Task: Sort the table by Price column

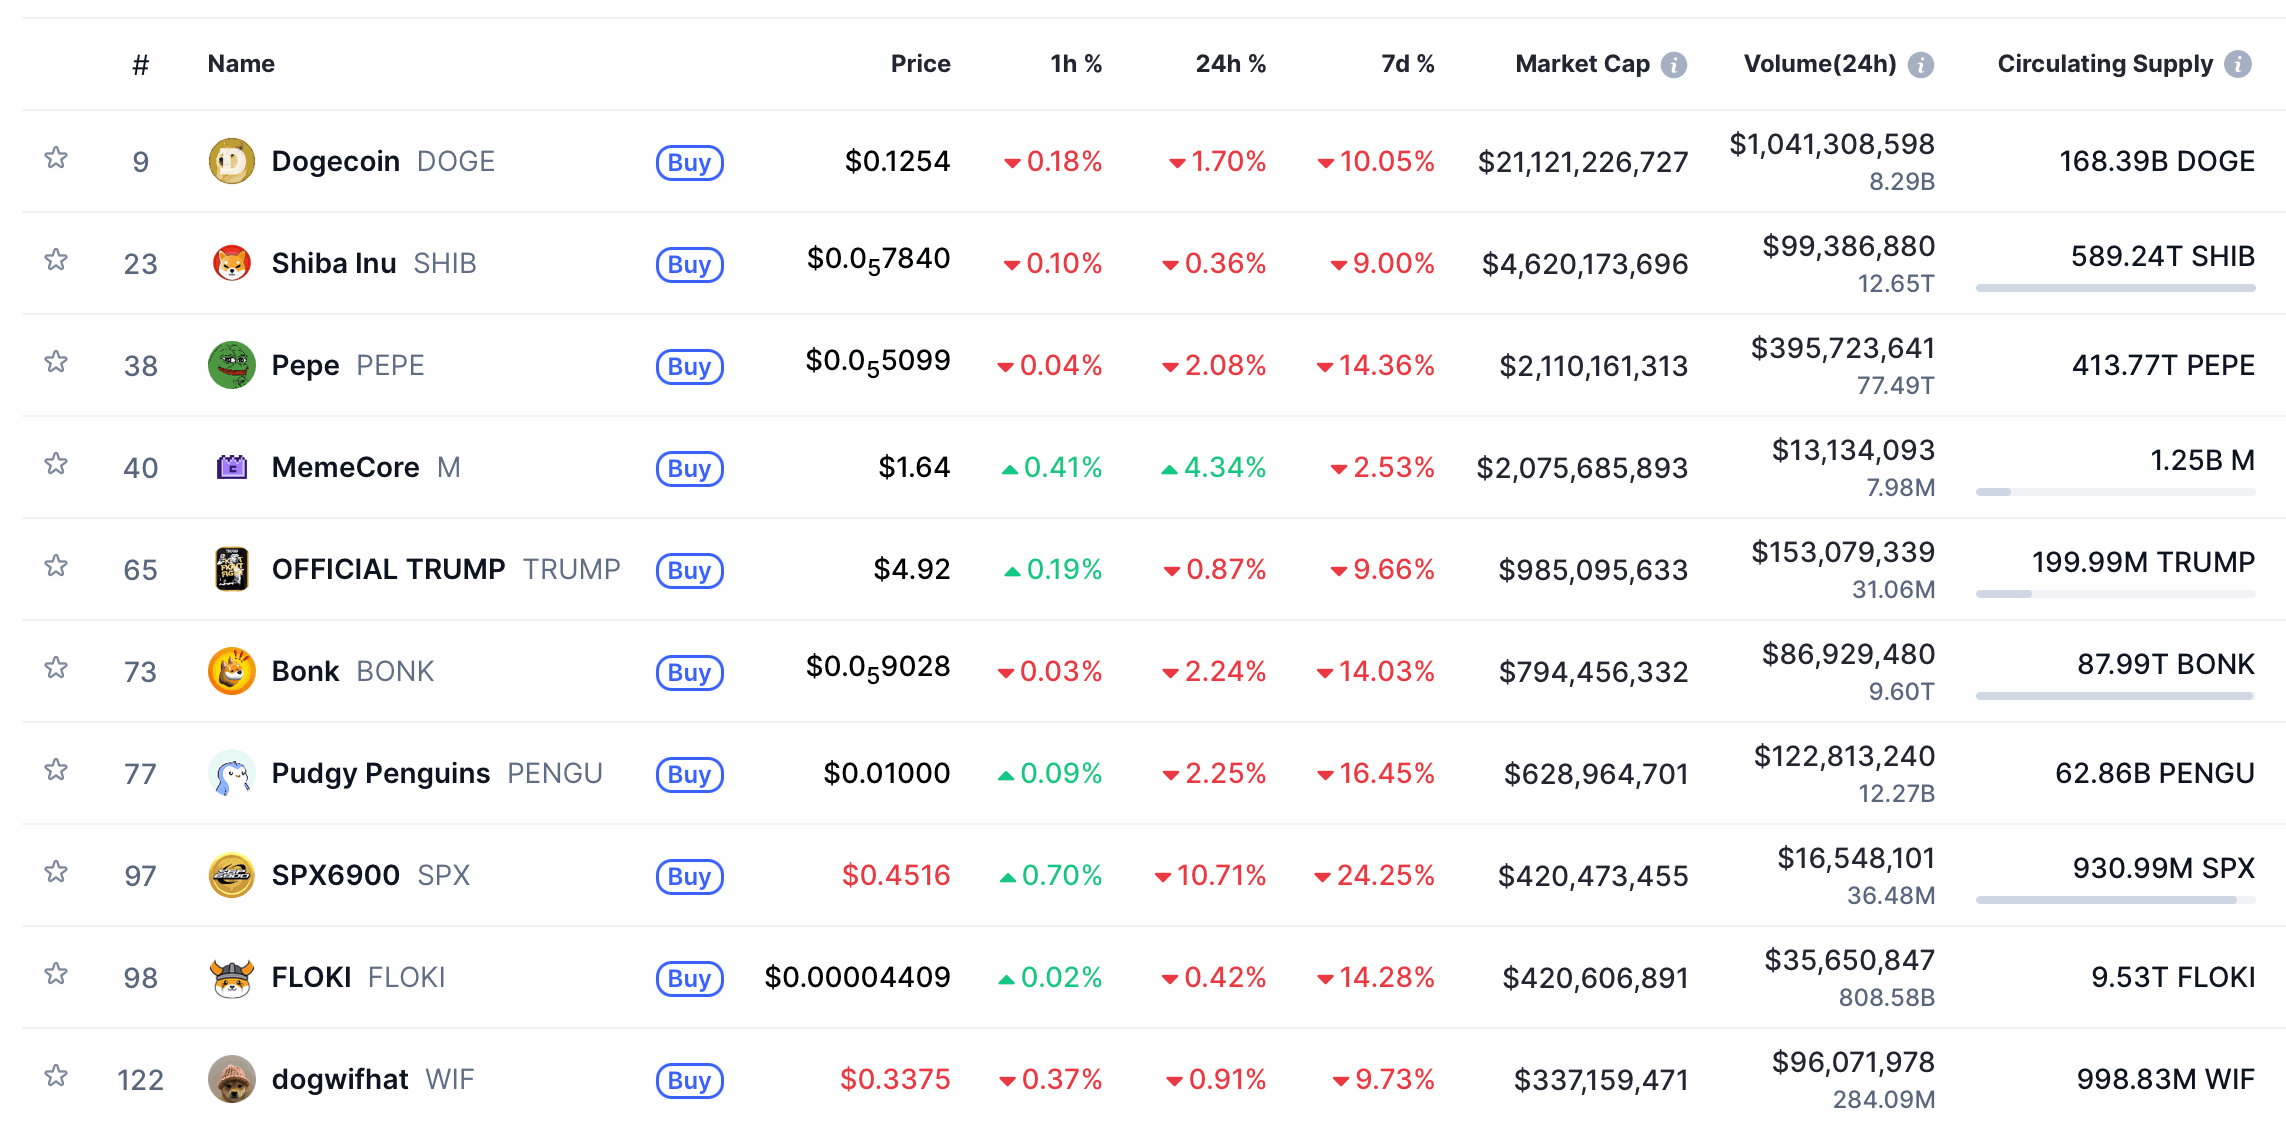Action: [920, 64]
